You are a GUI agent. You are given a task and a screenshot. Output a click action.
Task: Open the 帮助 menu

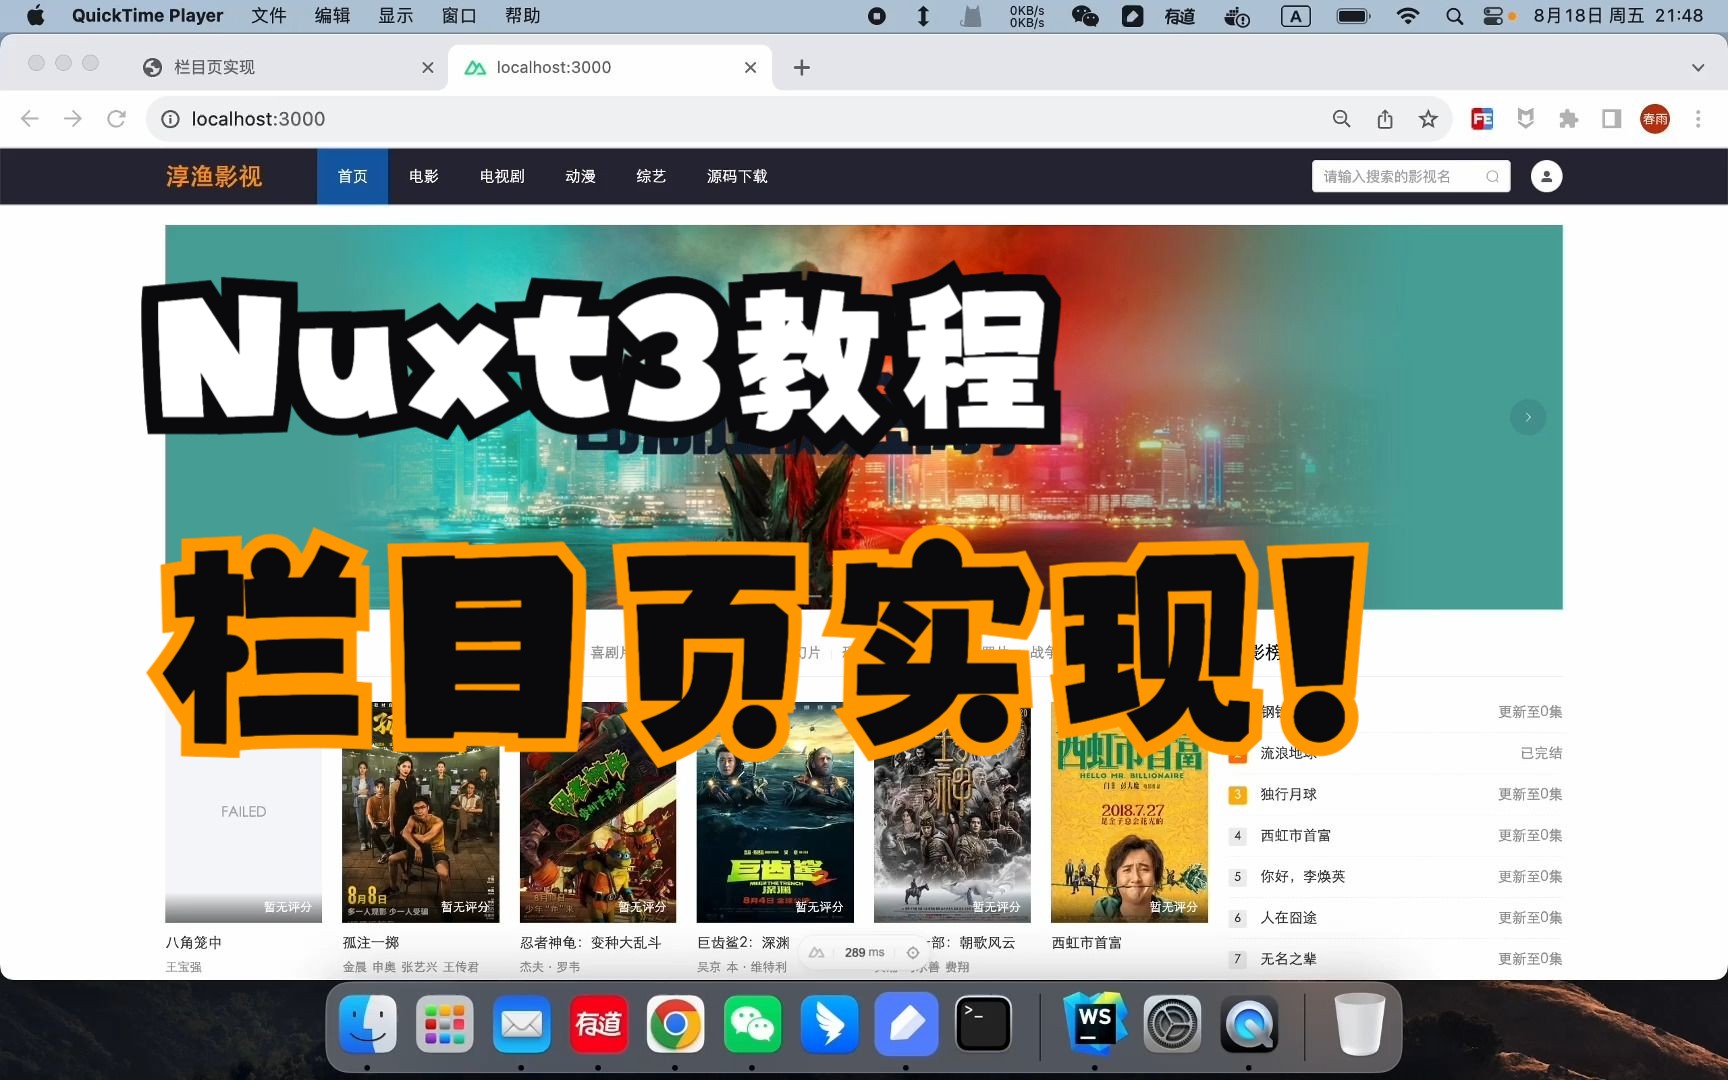coord(522,16)
